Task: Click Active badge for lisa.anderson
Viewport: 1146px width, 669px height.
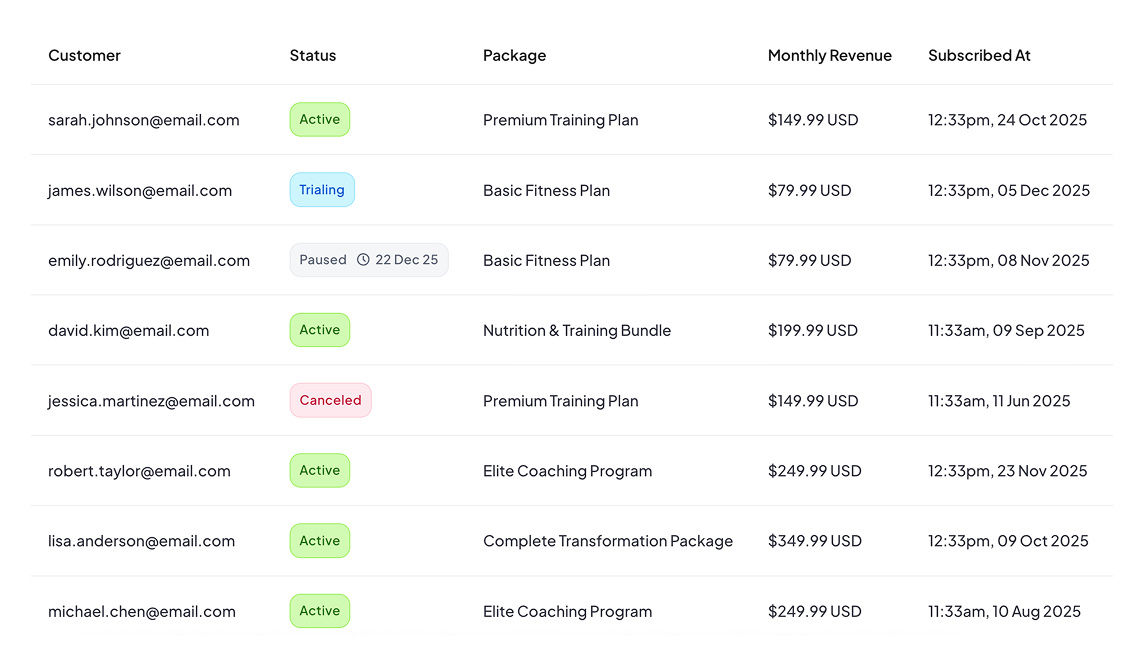Action: (x=319, y=541)
